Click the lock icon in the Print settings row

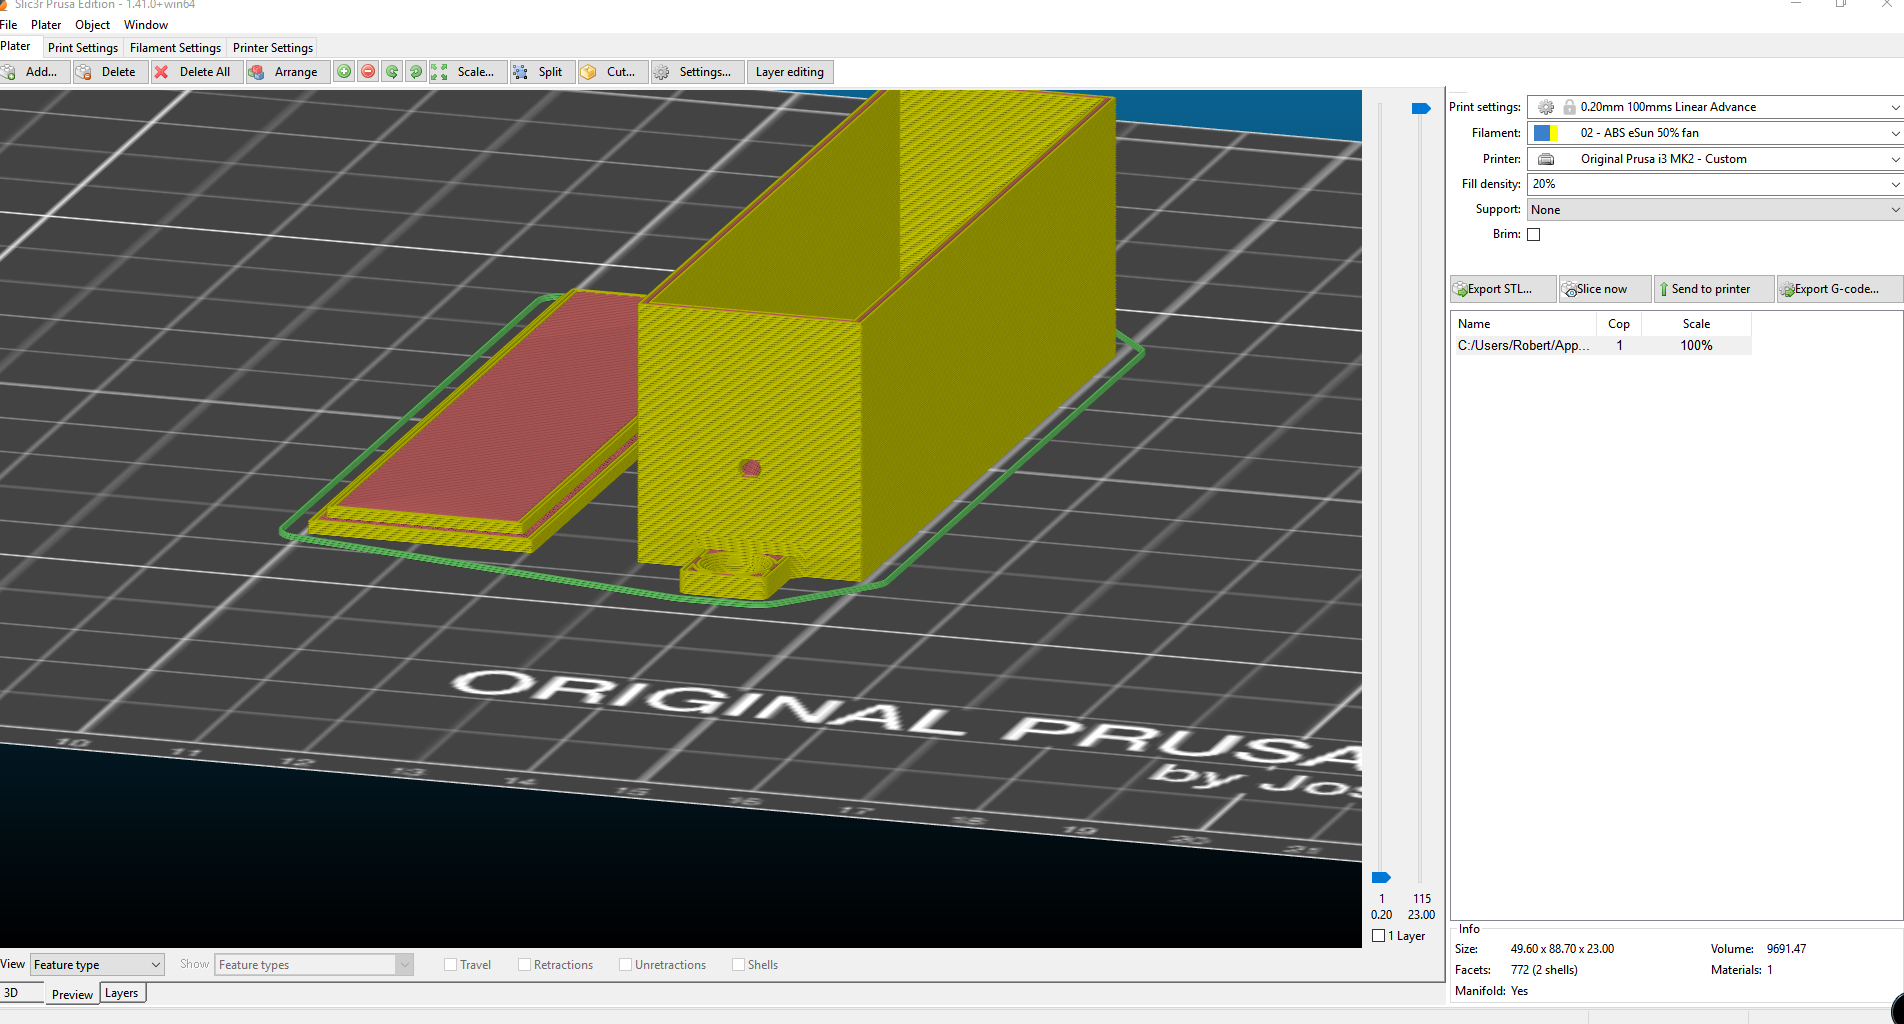pyautogui.click(x=1570, y=107)
